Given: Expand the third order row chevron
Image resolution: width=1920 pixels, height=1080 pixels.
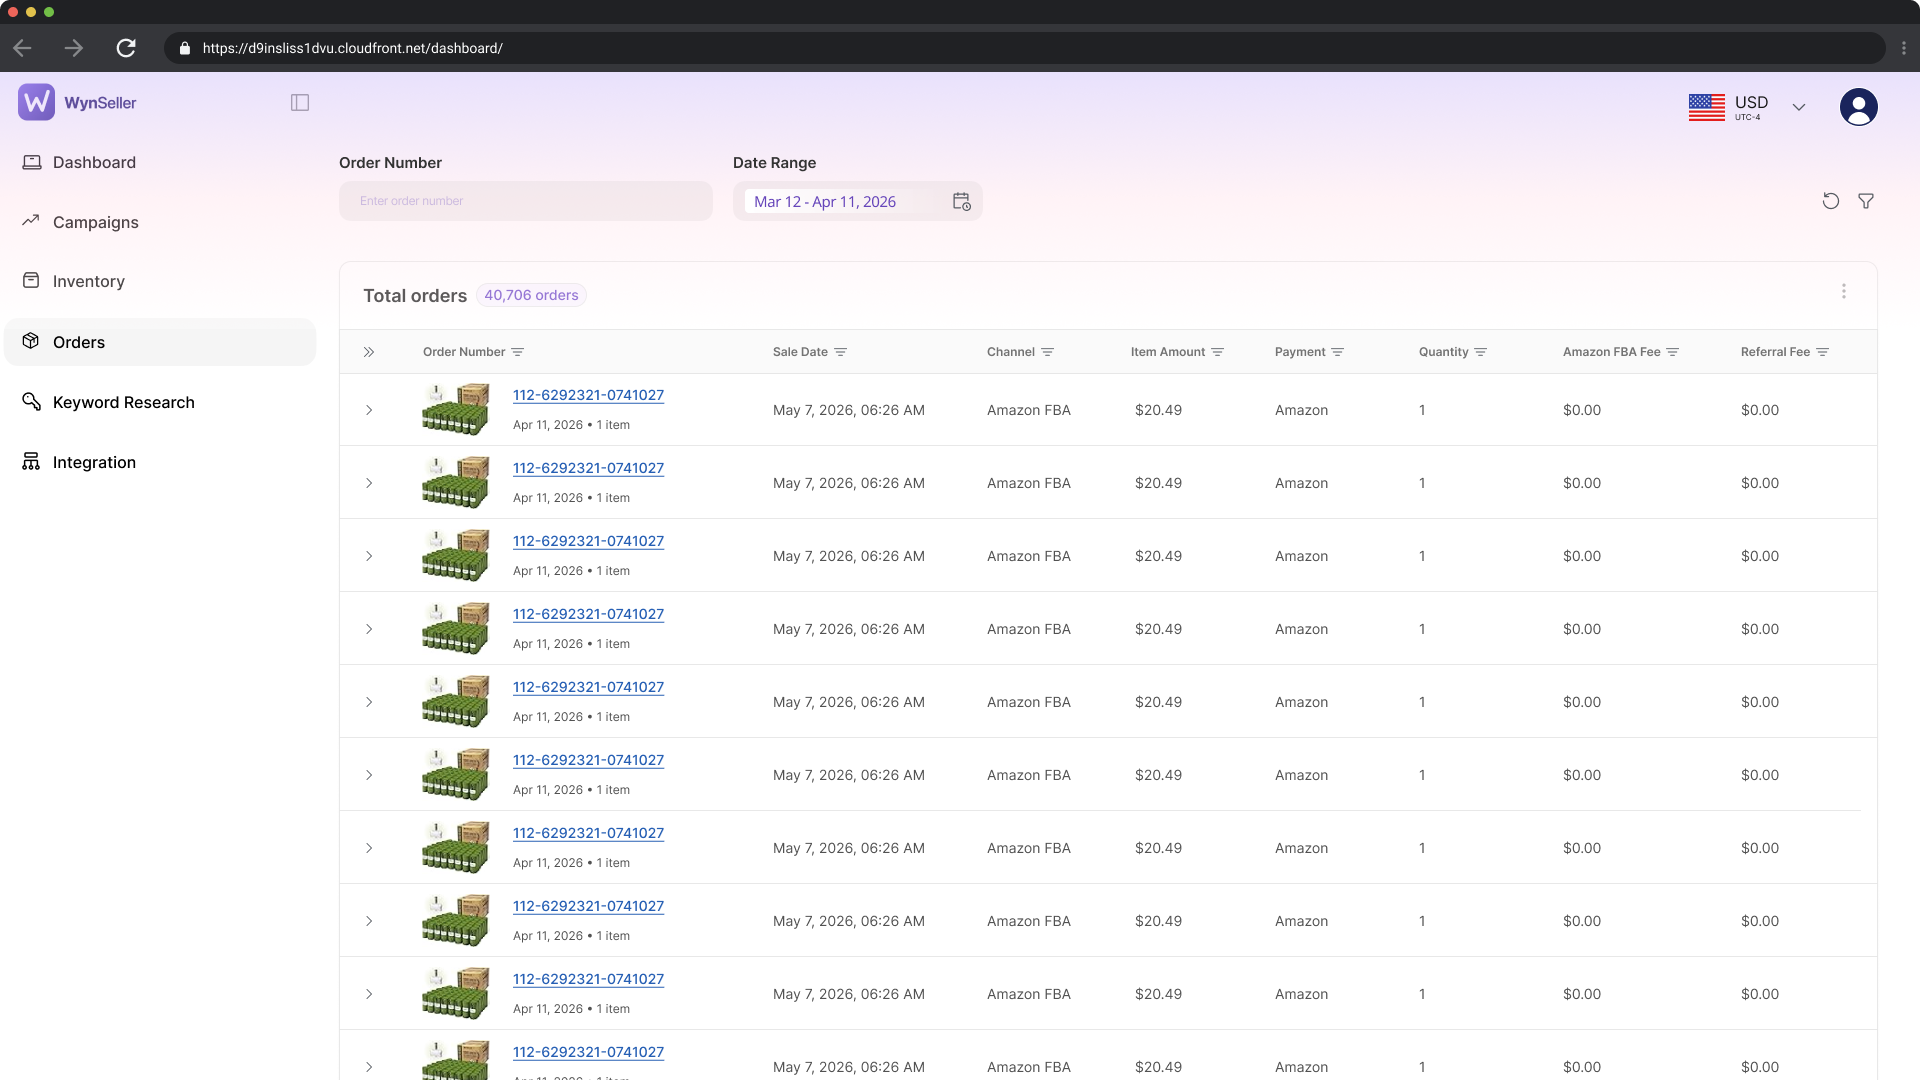Looking at the screenshot, I should [x=369, y=556].
